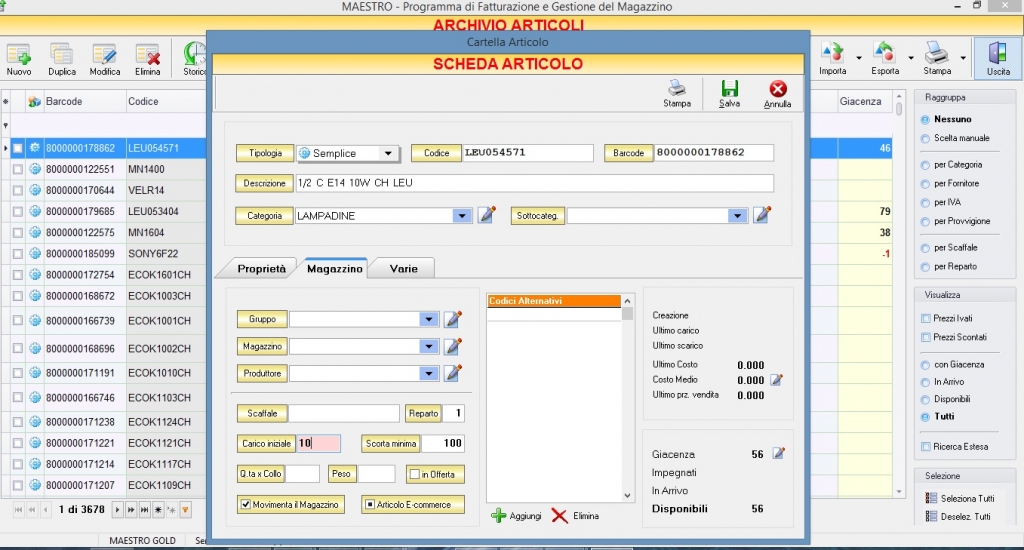1024x550 pixels.
Task: Click Stampa printer icon in Scheda Articolo
Action: (x=677, y=88)
